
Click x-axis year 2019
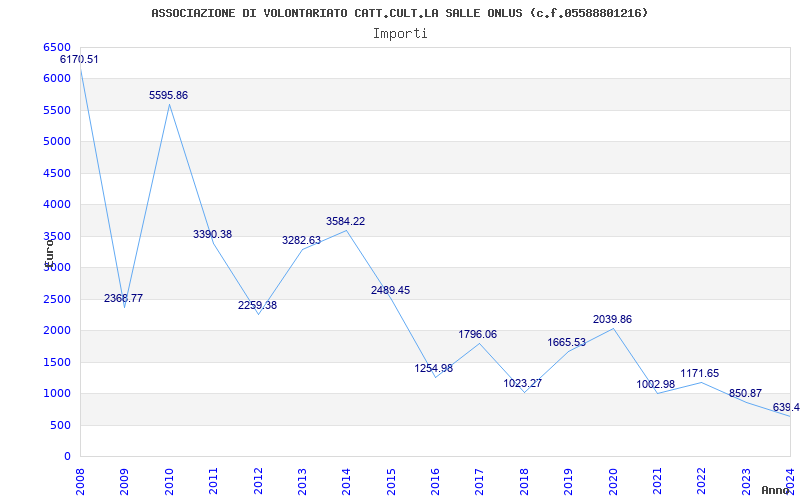point(568,481)
